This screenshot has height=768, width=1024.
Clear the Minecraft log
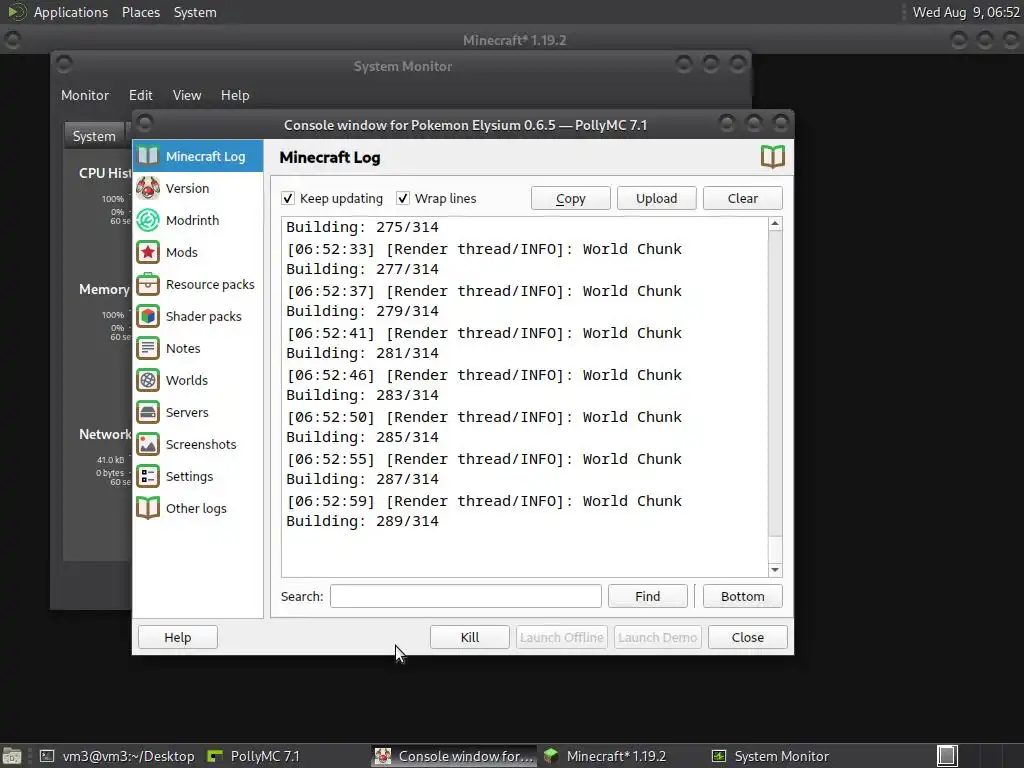click(743, 199)
